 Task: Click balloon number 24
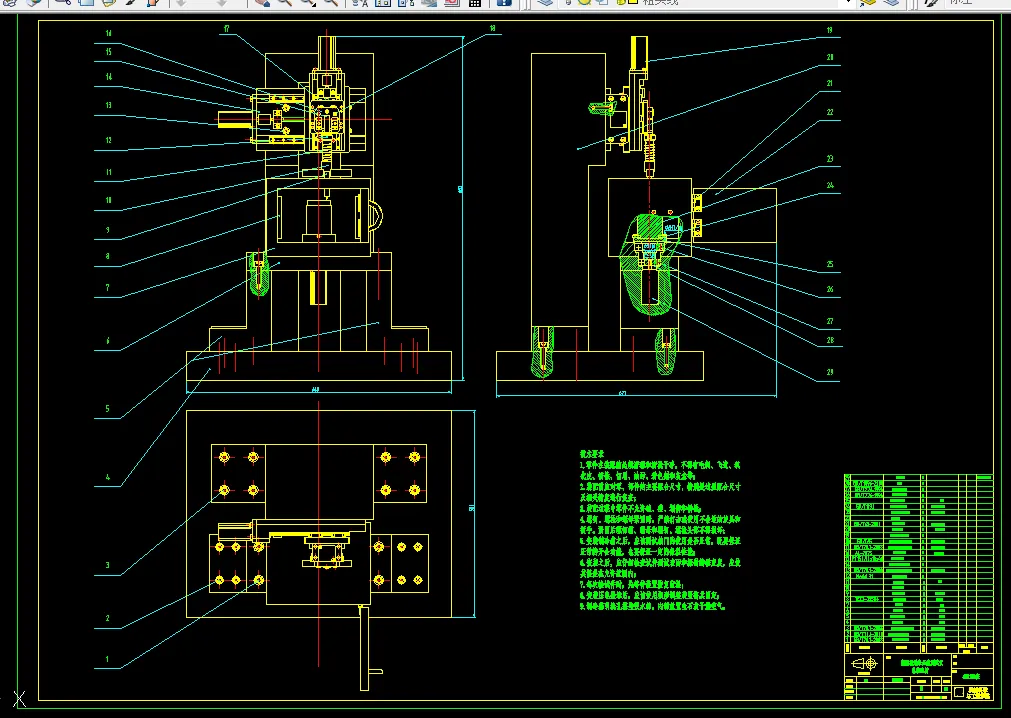tap(830, 186)
